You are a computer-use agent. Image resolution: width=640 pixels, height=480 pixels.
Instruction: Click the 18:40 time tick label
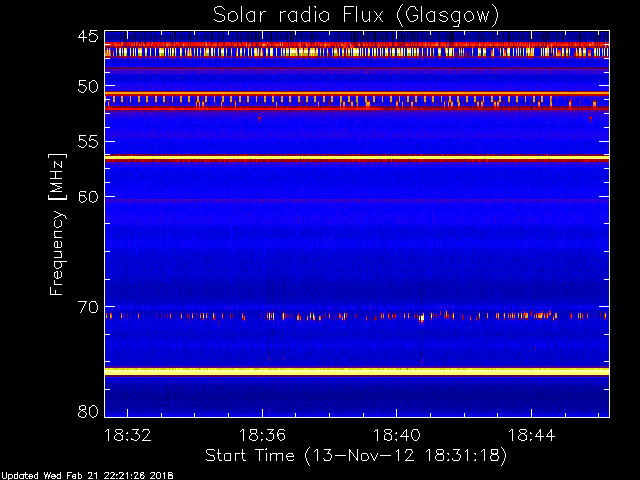point(397,435)
